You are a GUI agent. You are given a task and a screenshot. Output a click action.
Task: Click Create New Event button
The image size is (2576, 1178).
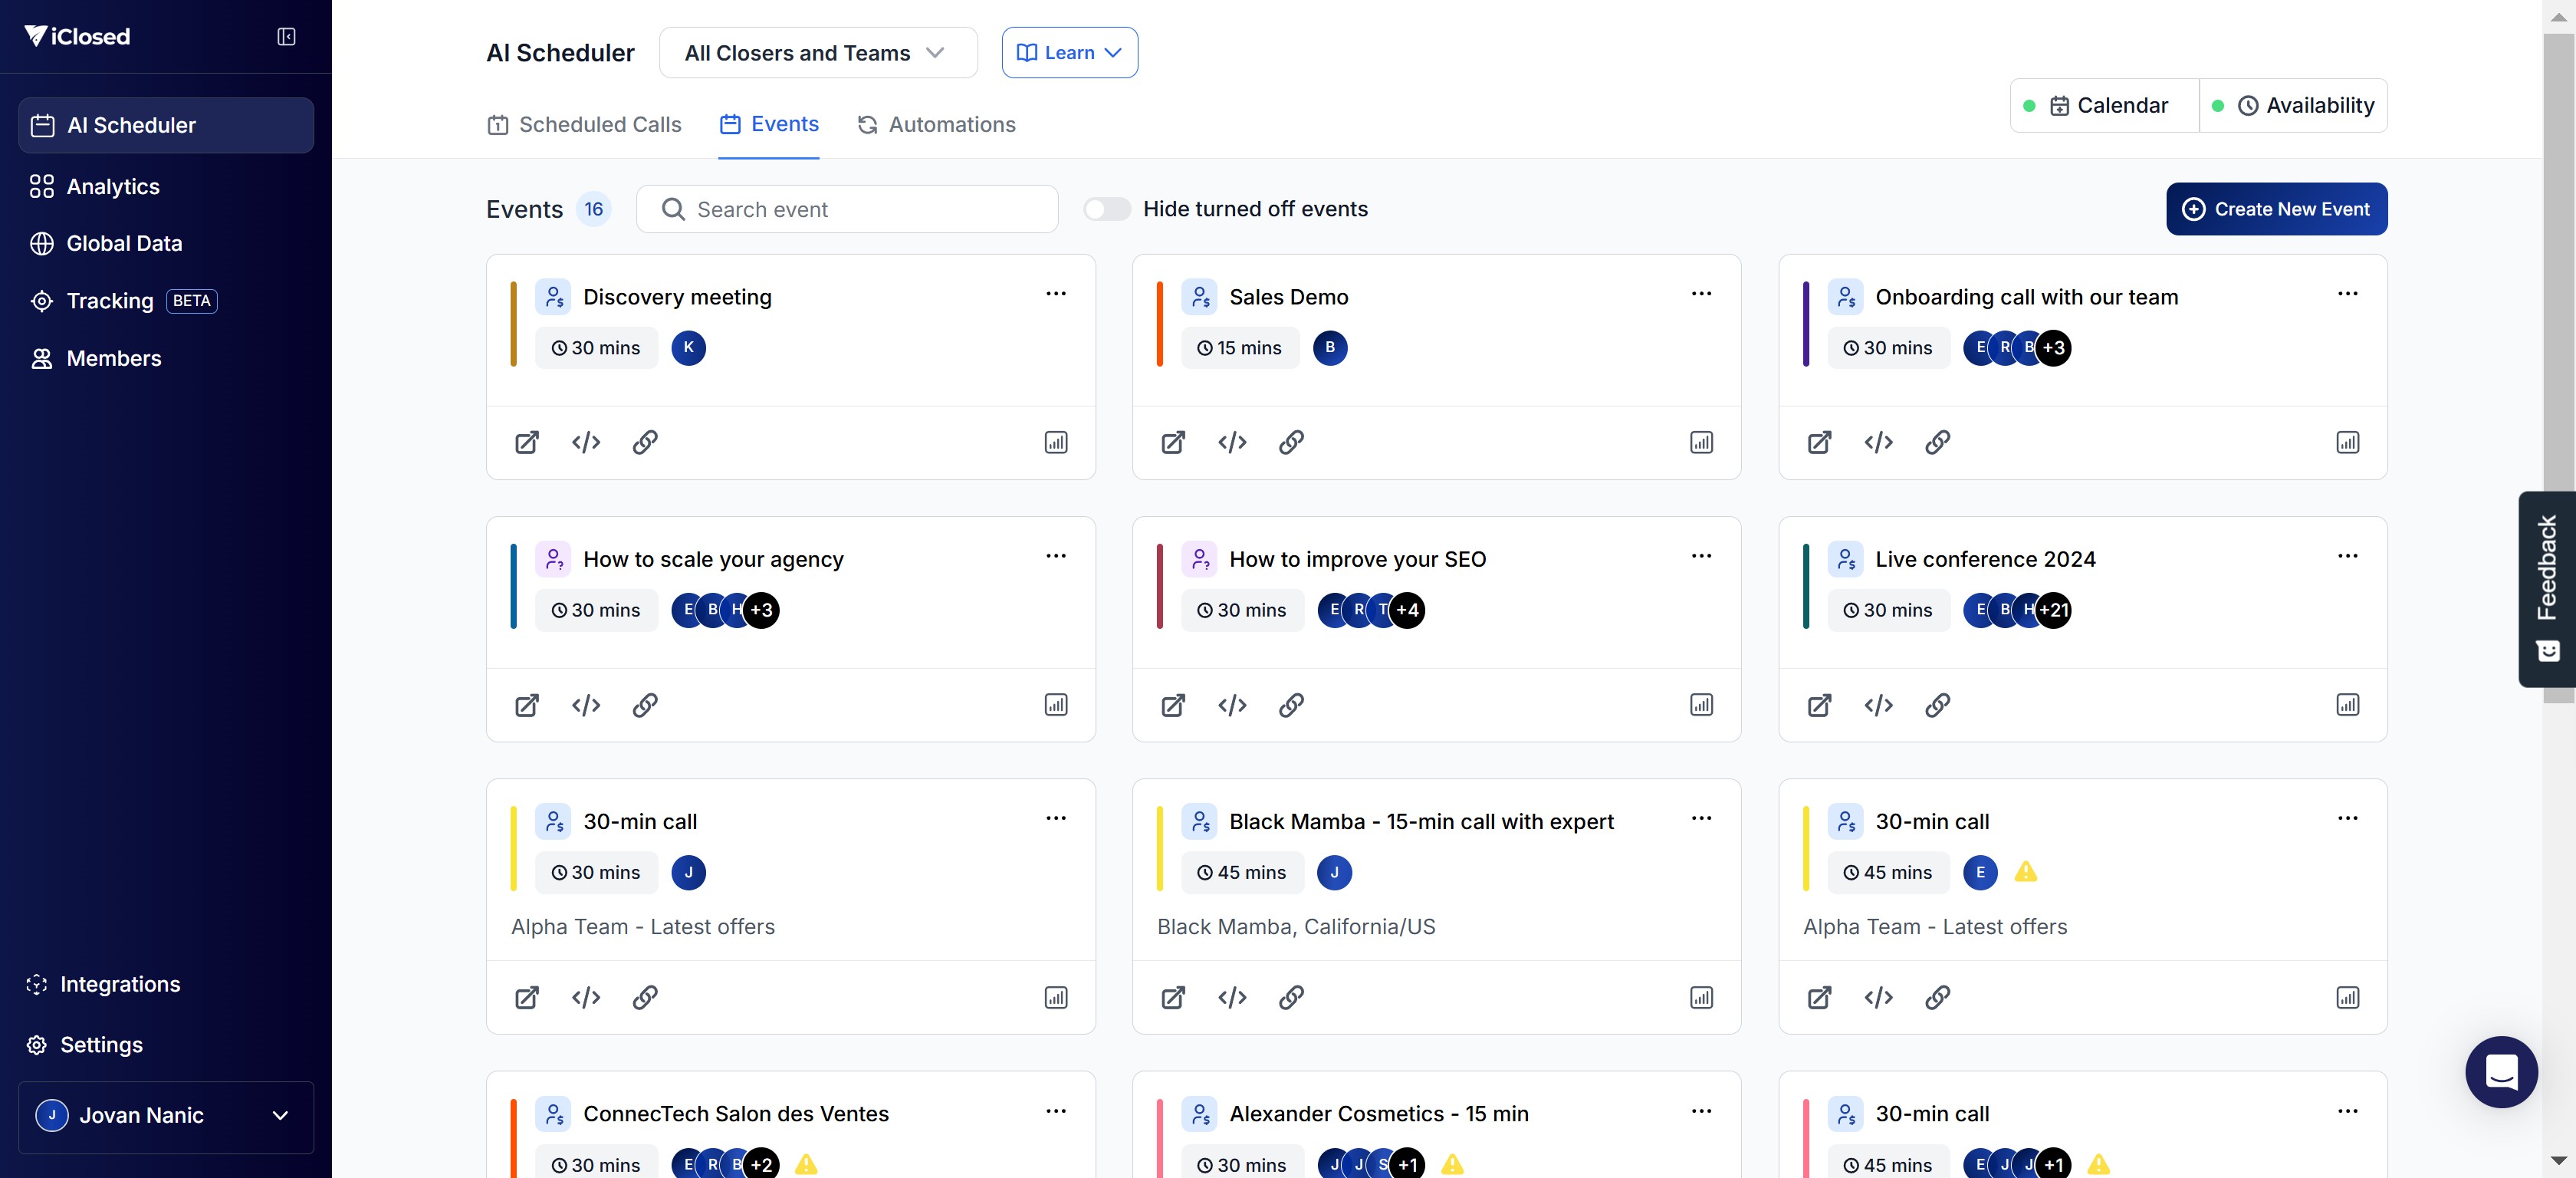2276,209
